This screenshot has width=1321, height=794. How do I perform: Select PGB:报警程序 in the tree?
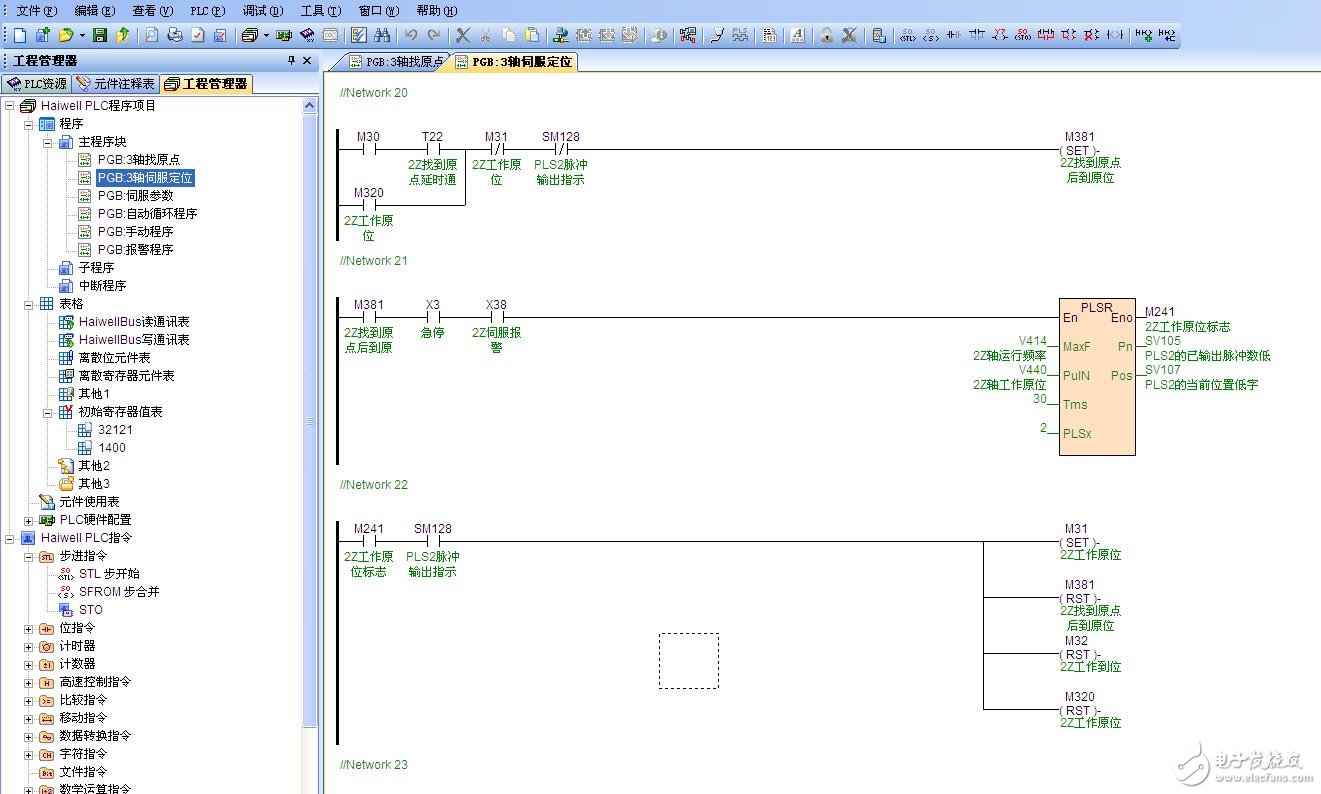click(x=135, y=250)
